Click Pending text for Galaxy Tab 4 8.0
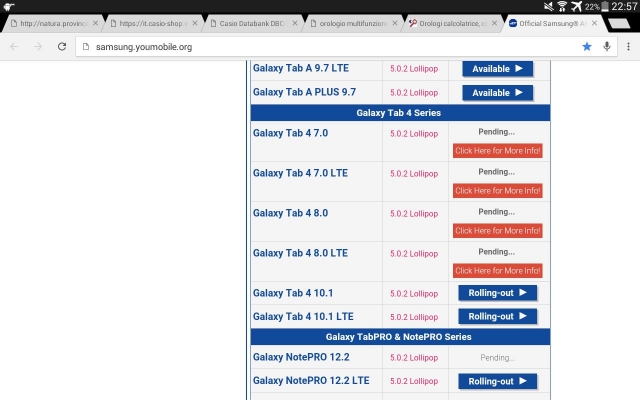The height and width of the screenshot is (400, 640). coord(496,212)
